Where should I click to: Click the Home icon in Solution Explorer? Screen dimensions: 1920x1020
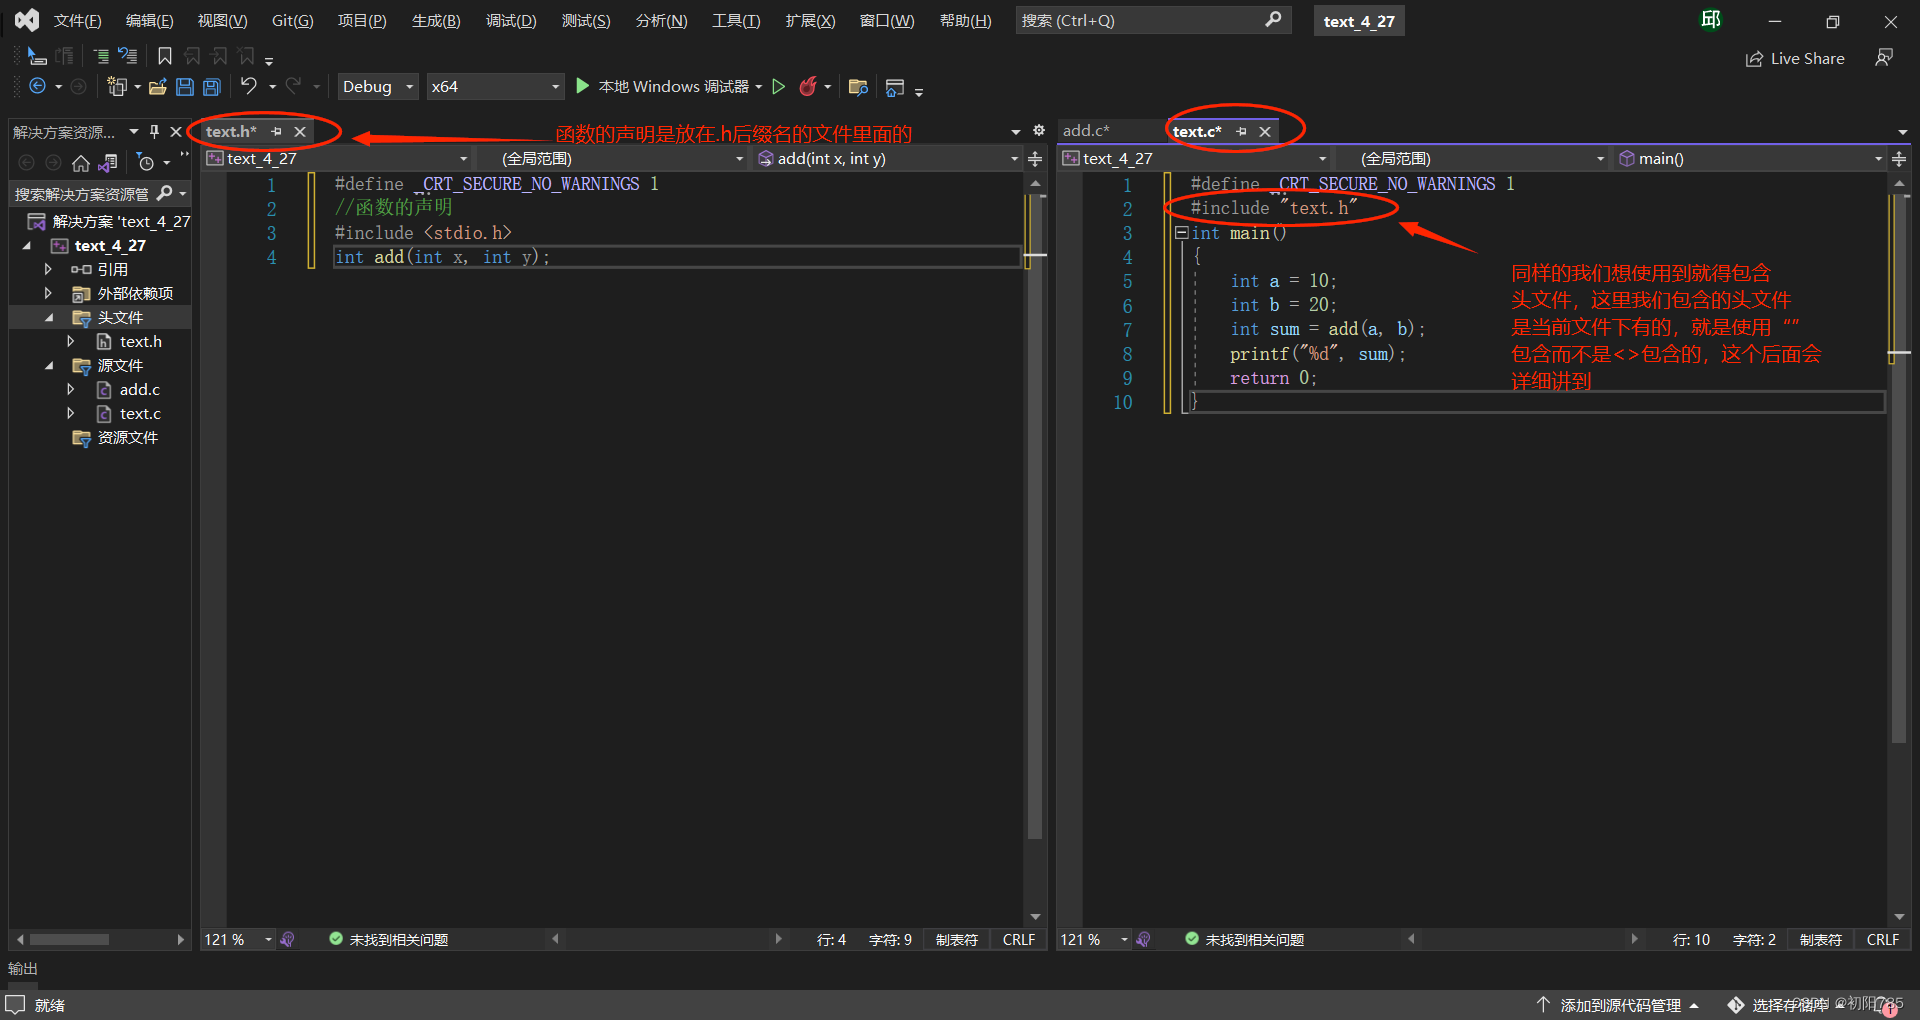81,162
